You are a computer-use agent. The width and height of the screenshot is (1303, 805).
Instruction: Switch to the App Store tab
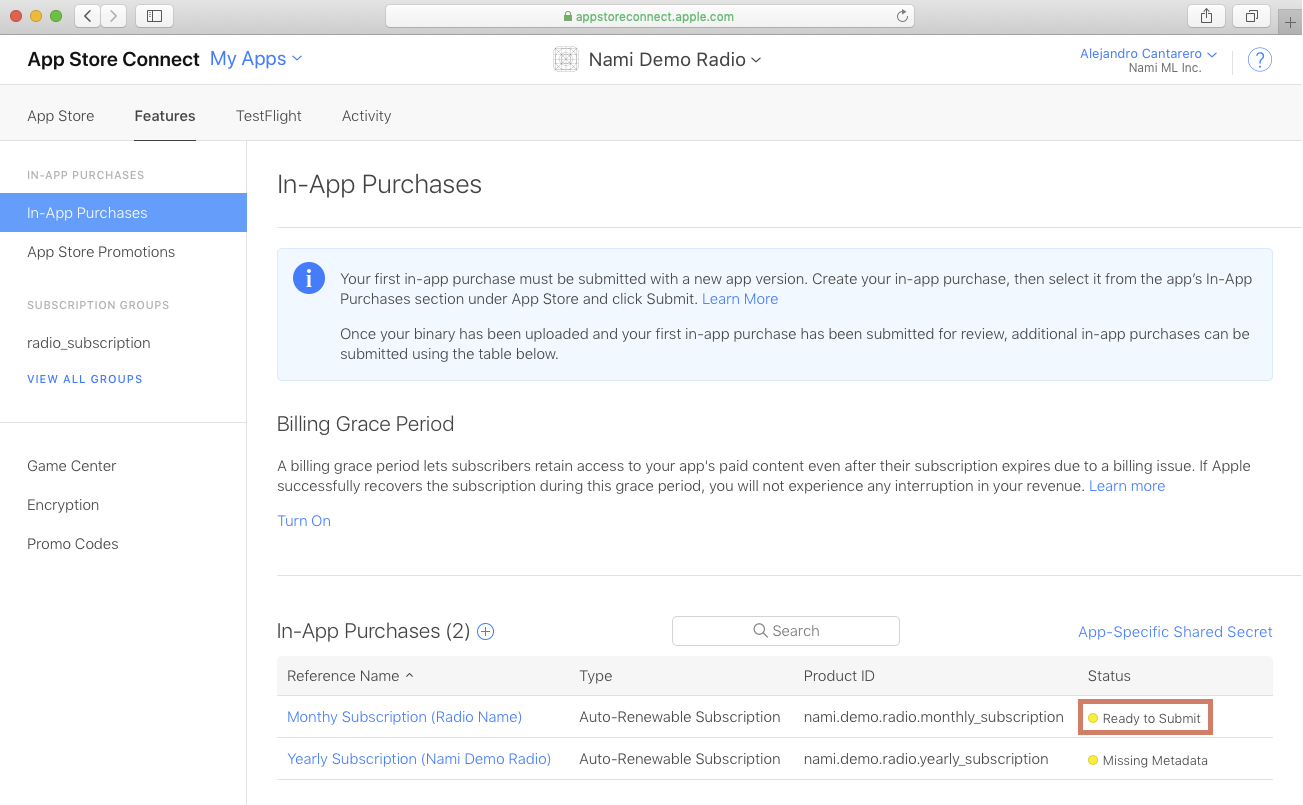[61, 116]
